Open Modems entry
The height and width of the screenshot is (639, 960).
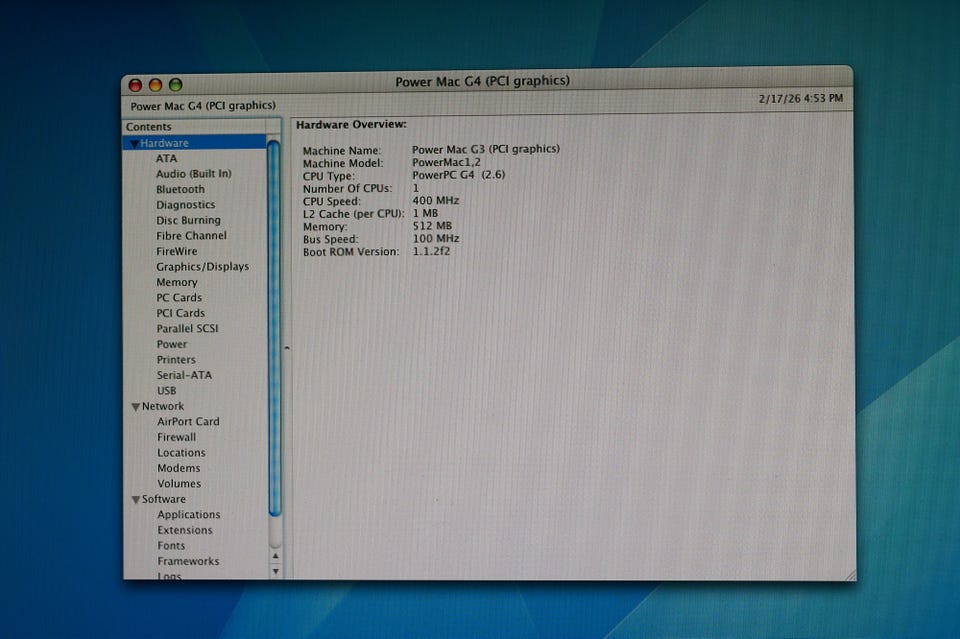coord(178,468)
